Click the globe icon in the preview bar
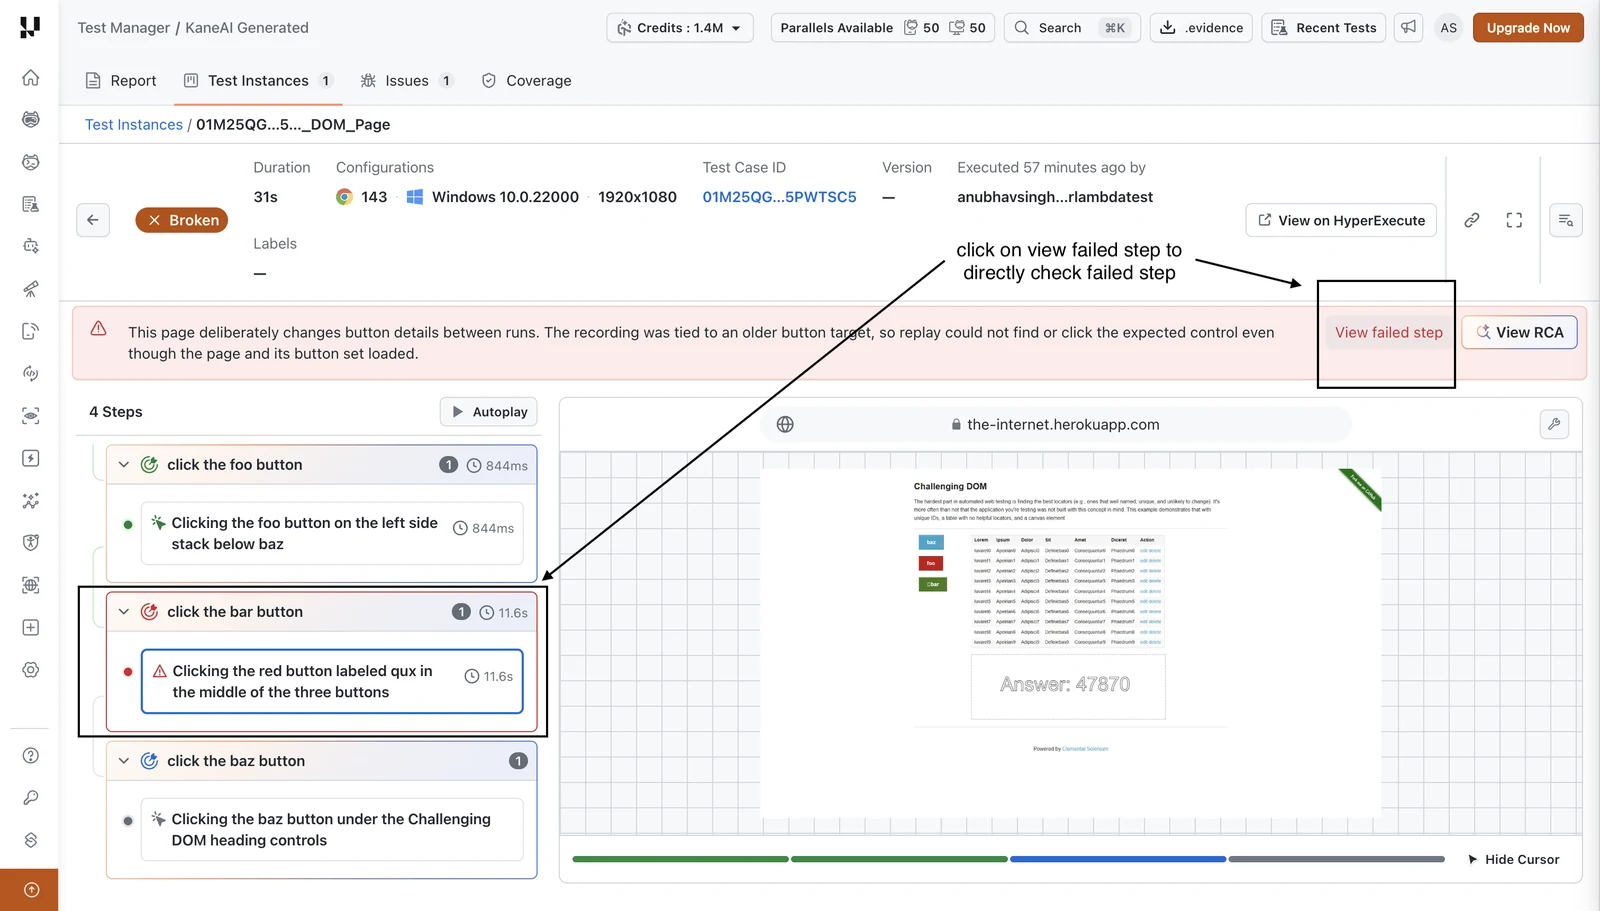This screenshot has width=1600, height=911. (785, 425)
